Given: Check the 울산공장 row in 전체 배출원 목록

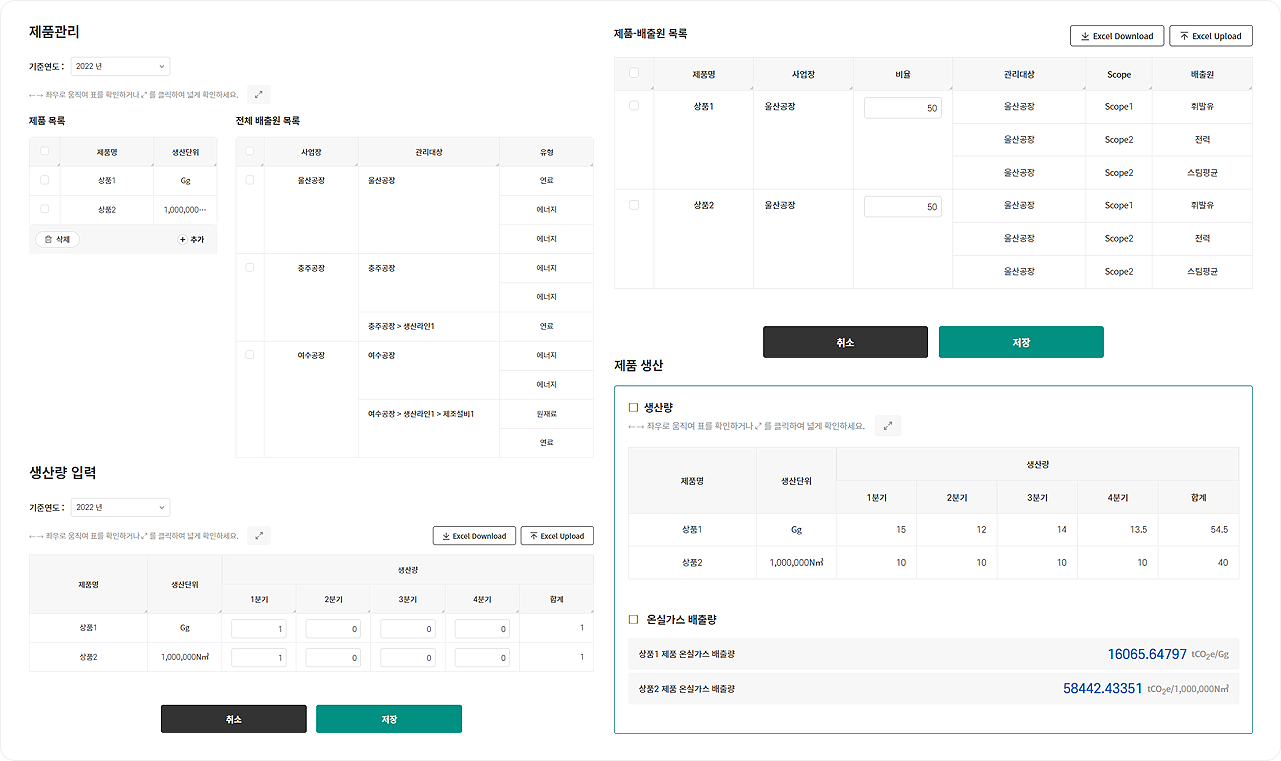Looking at the screenshot, I should tap(250, 180).
